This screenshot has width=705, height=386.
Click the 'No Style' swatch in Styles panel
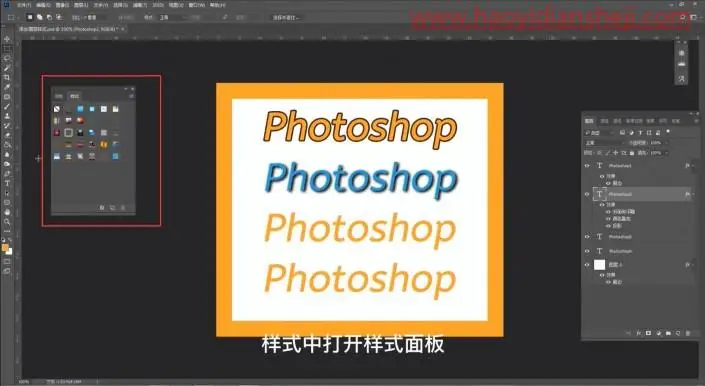[x=57, y=109]
